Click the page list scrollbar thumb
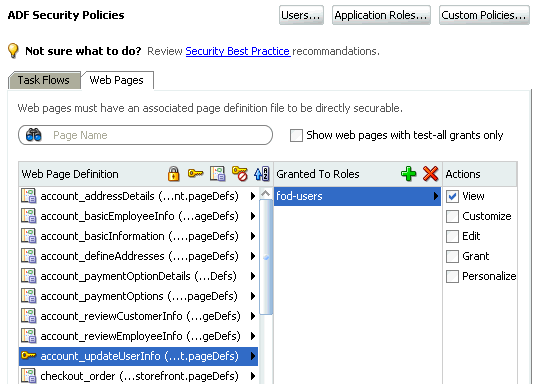Image resolution: width=536 pixels, height=384 pixels. click(266, 257)
